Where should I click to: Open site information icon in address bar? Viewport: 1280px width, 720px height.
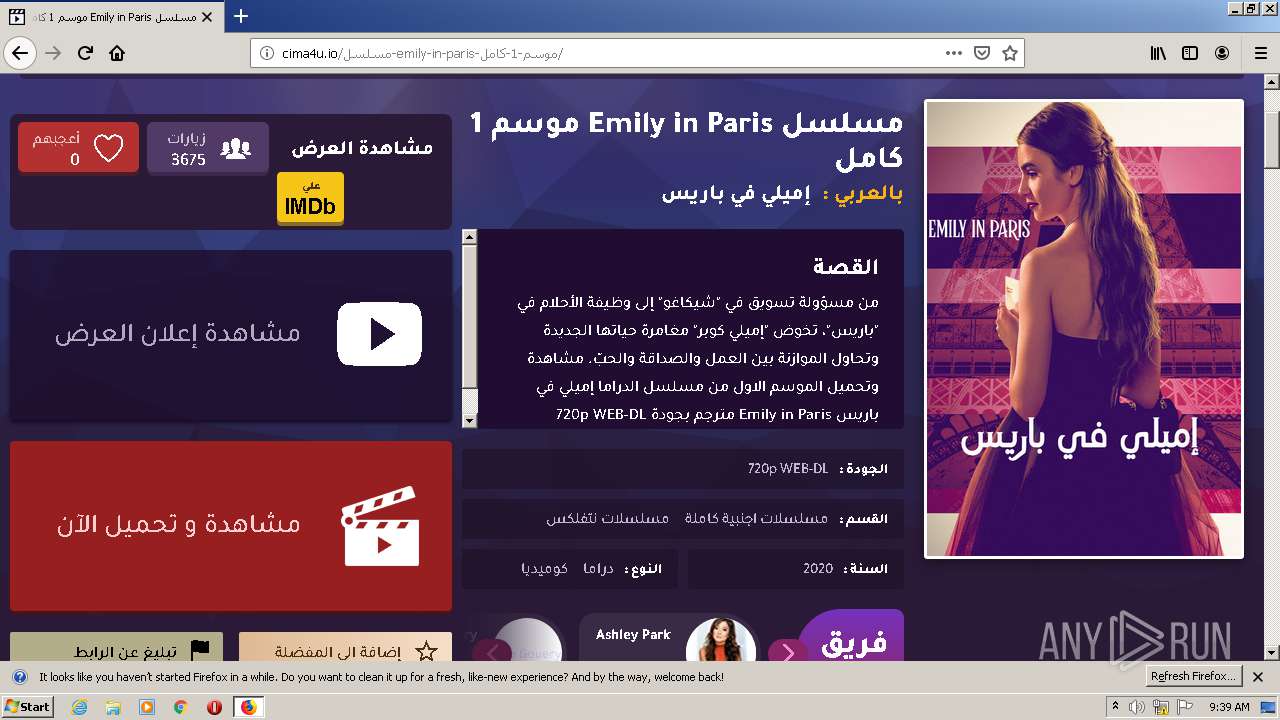pos(267,53)
